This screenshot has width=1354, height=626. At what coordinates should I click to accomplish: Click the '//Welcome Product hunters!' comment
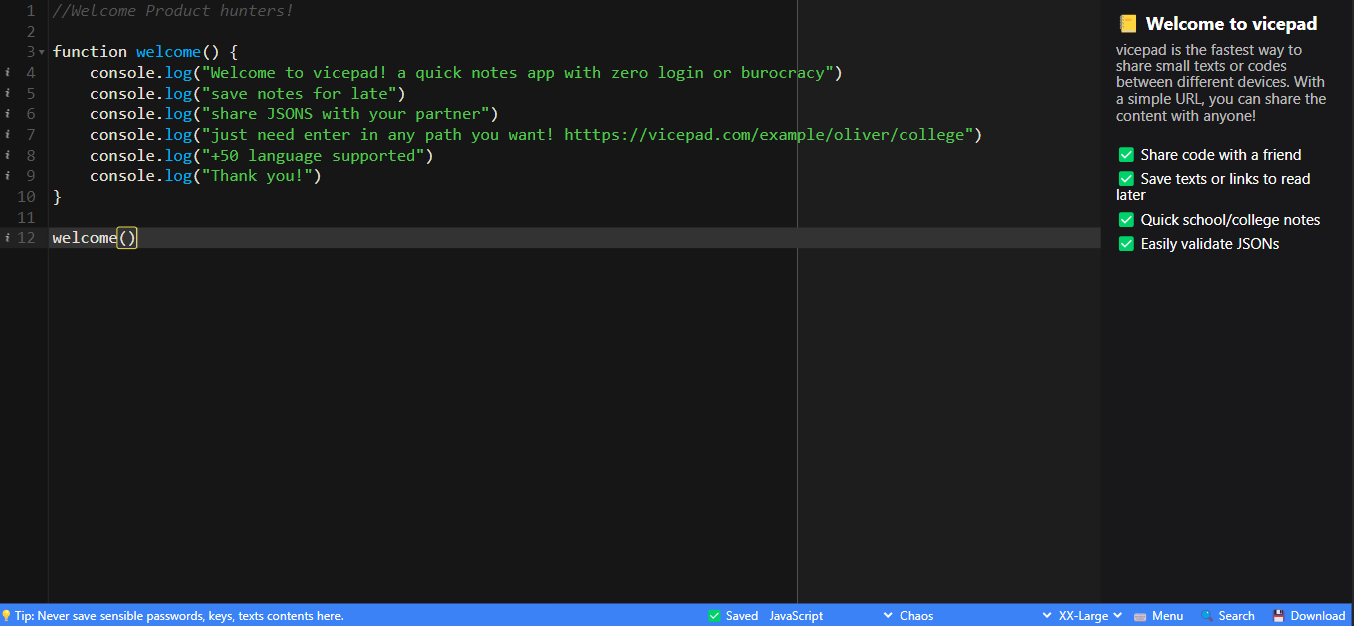click(173, 11)
